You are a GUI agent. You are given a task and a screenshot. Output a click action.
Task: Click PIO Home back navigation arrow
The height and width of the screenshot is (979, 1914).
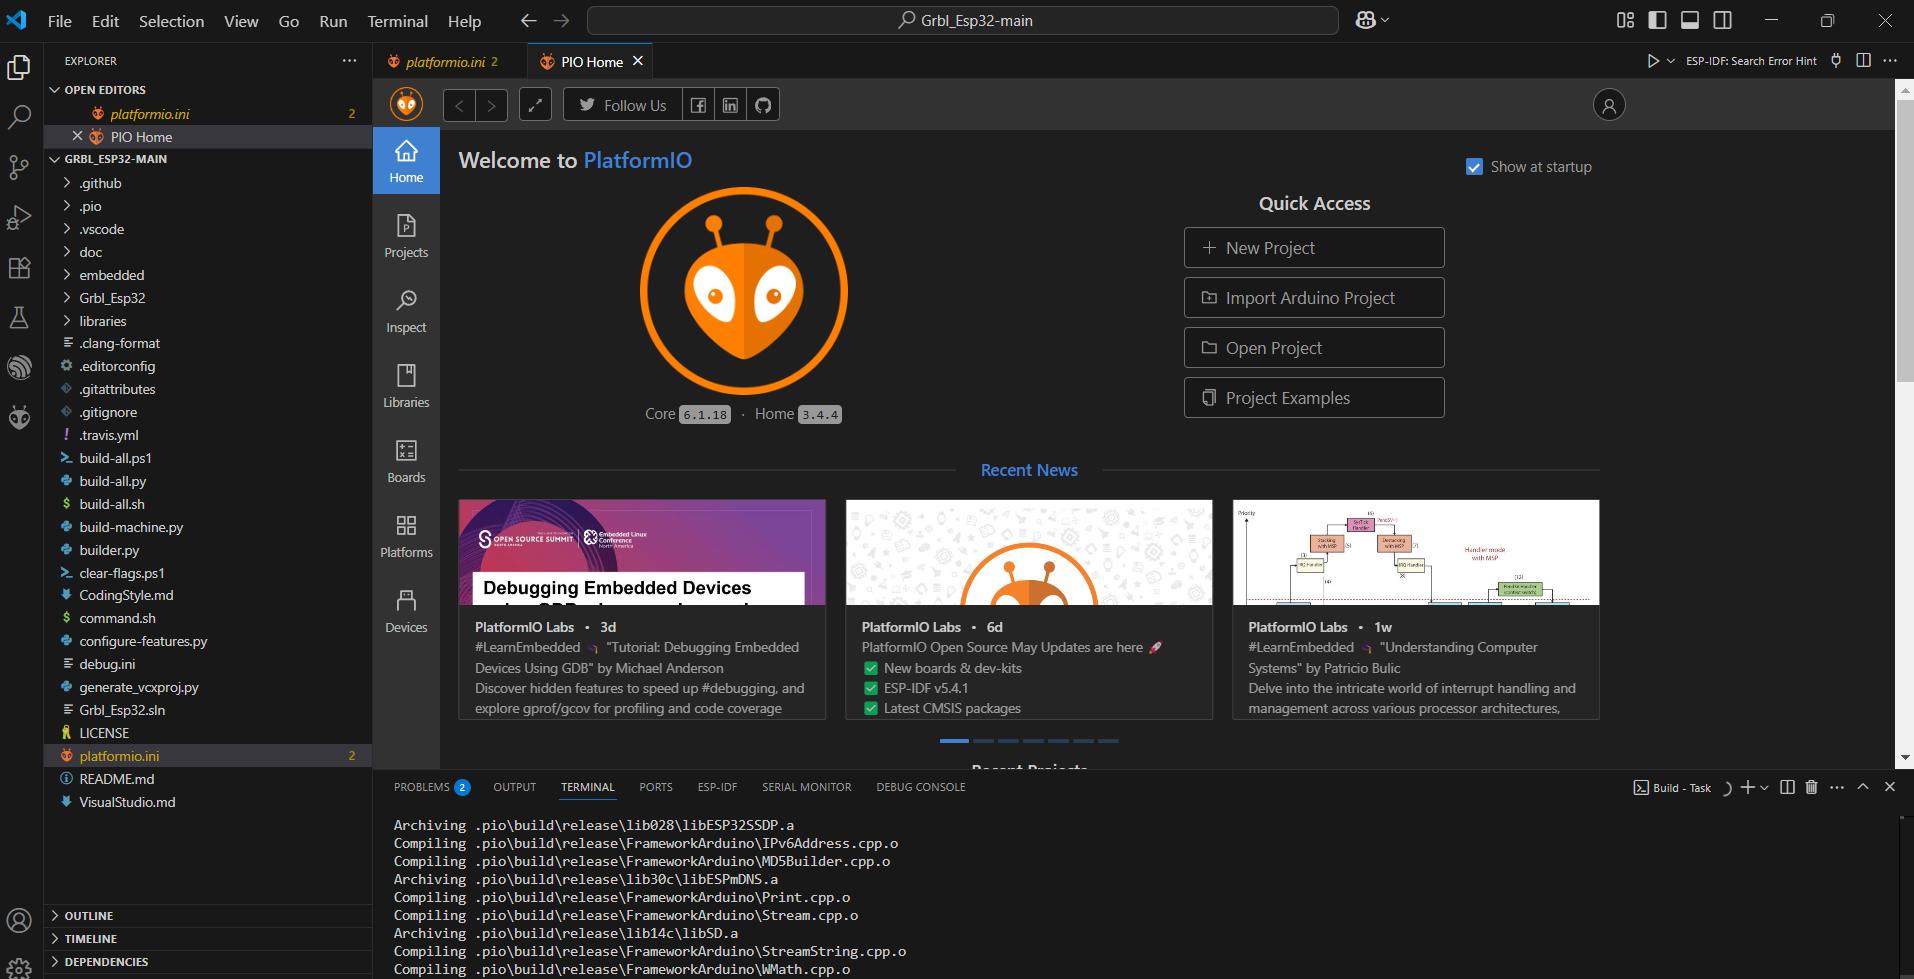point(459,105)
